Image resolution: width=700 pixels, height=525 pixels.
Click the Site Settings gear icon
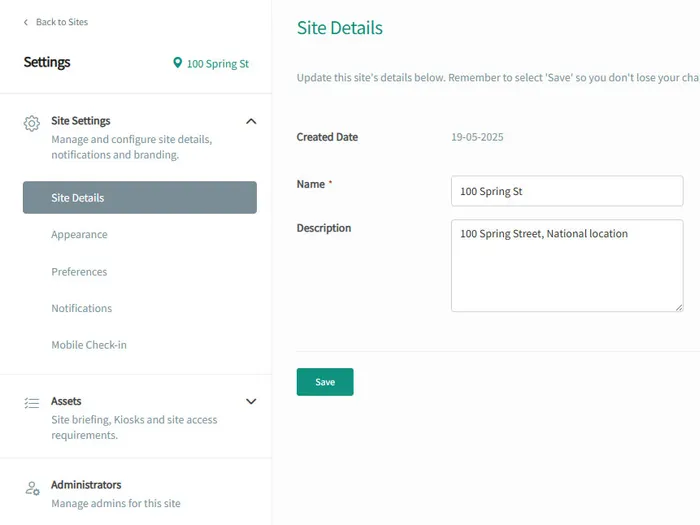32,123
